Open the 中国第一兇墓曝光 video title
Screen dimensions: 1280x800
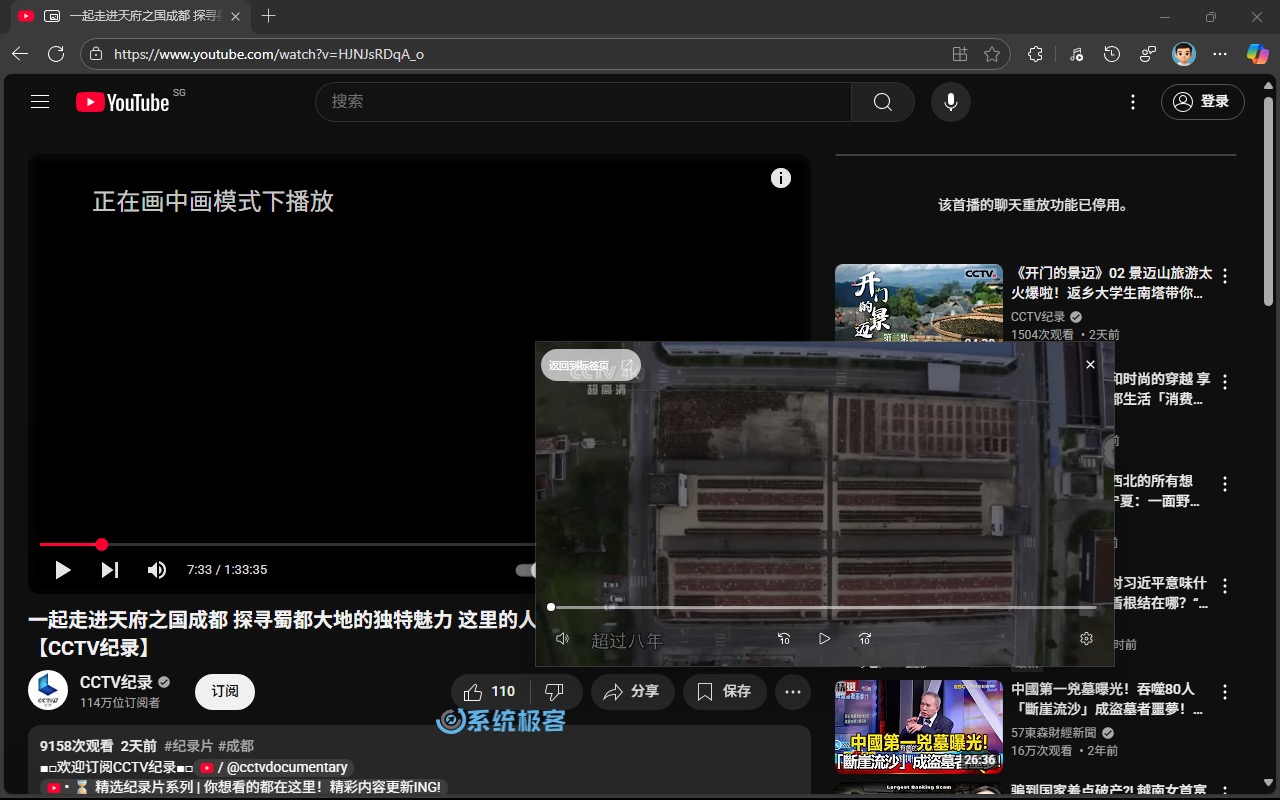1107,699
